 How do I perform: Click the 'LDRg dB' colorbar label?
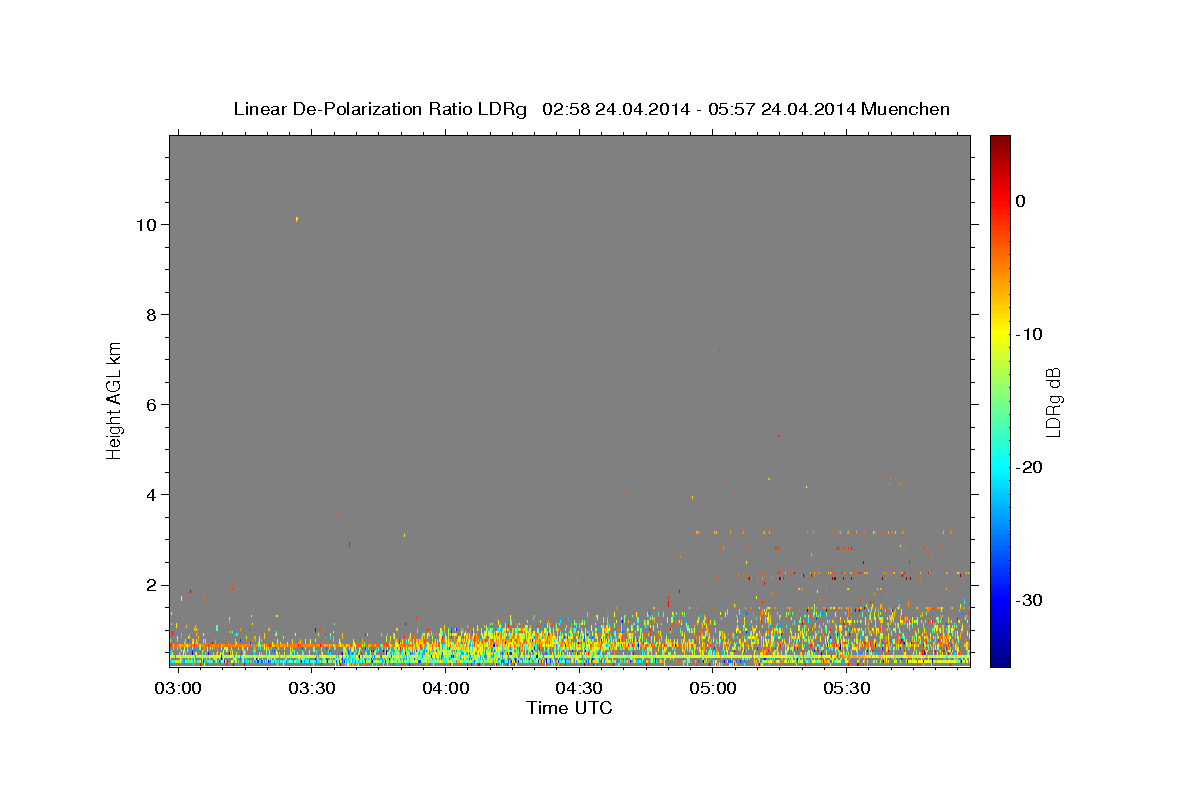1053,402
